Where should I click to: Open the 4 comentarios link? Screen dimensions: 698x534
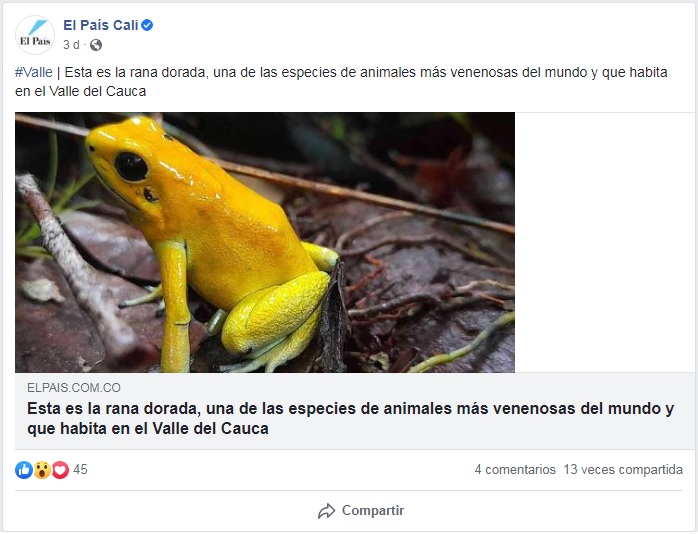(x=515, y=469)
